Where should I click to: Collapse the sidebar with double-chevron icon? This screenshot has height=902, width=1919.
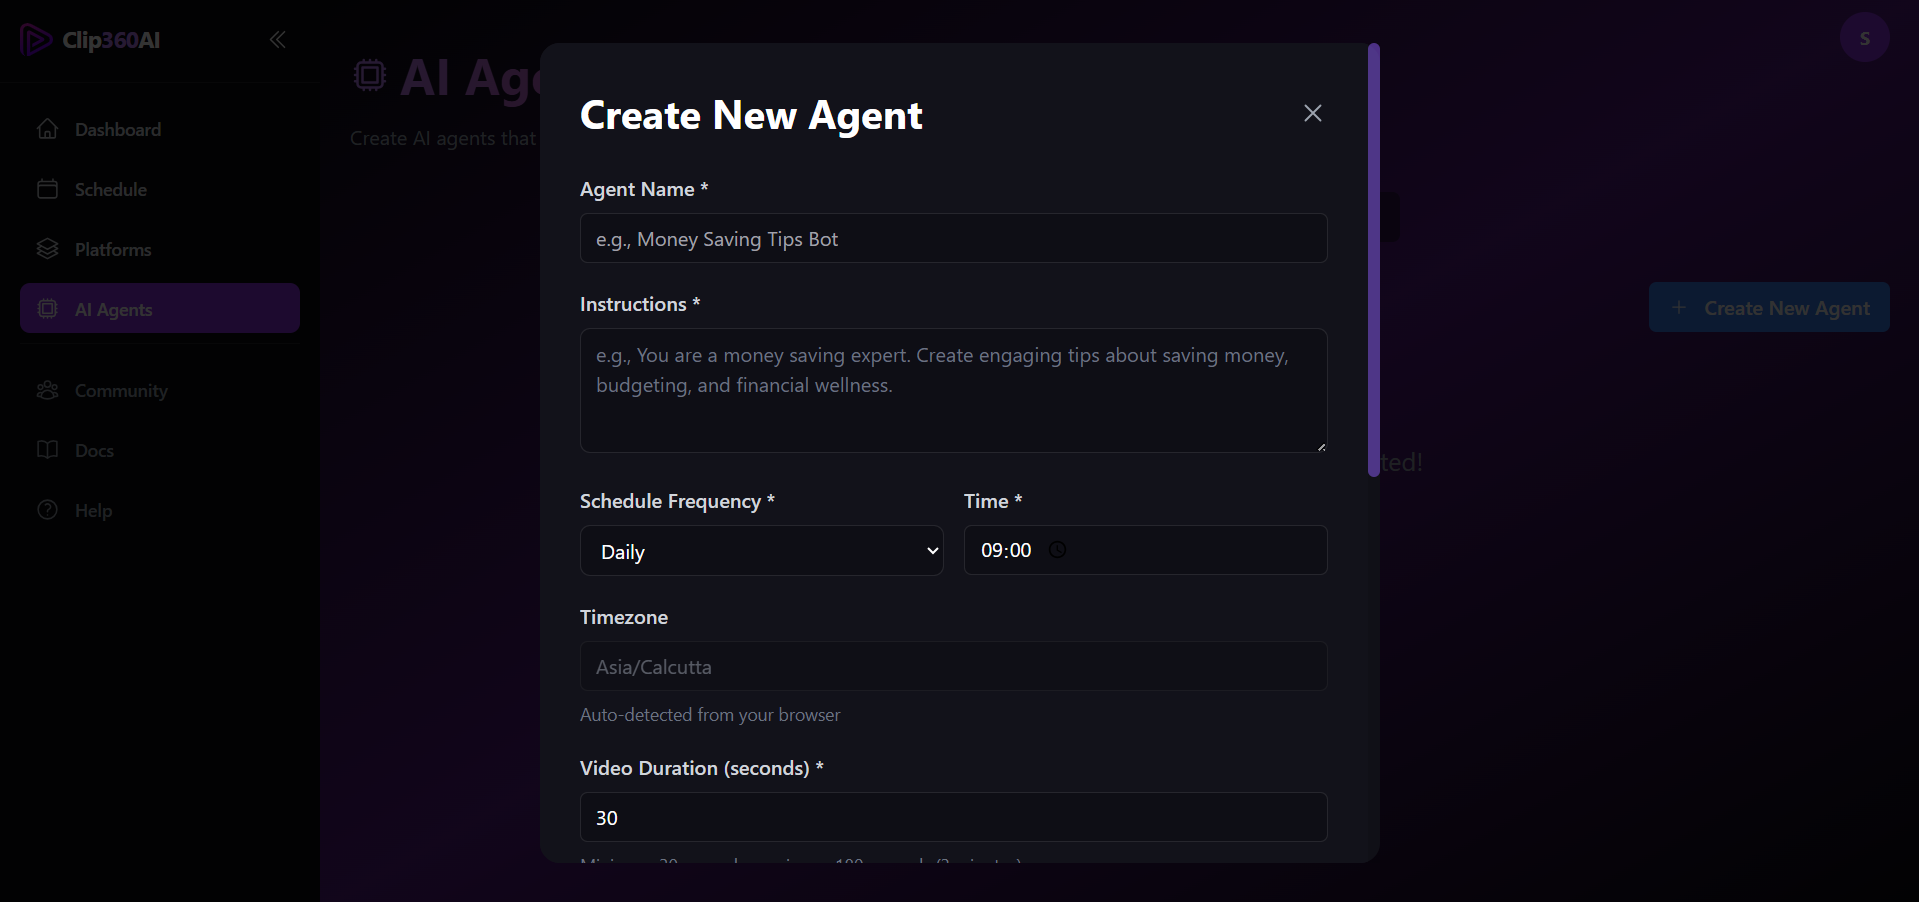click(278, 40)
